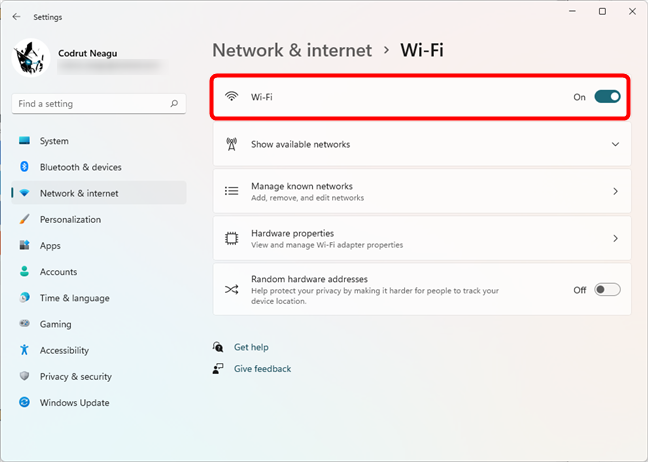Click the Wi-Fi page title

[422, 50]
